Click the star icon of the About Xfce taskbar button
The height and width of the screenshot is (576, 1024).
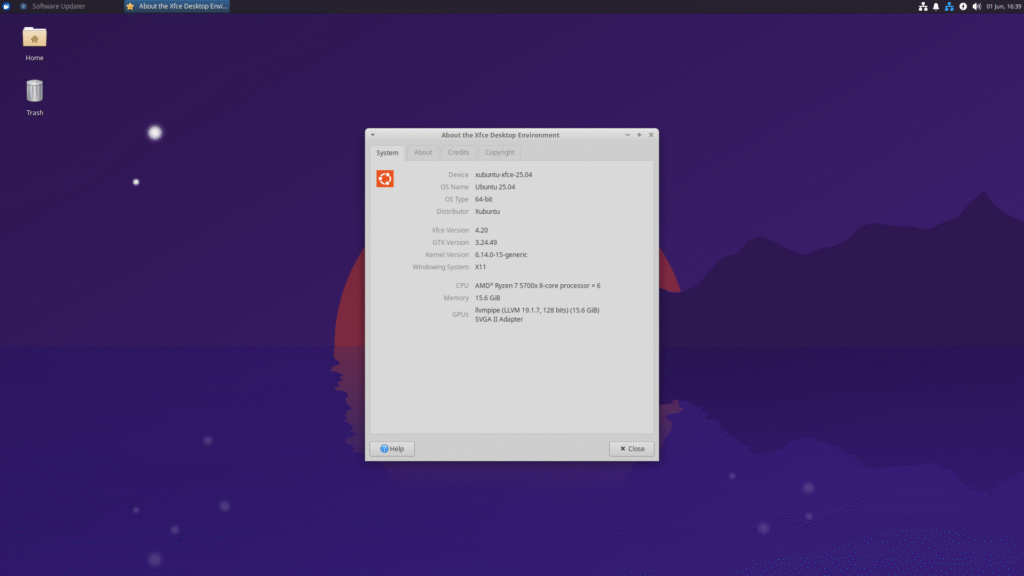click(130, 6)
